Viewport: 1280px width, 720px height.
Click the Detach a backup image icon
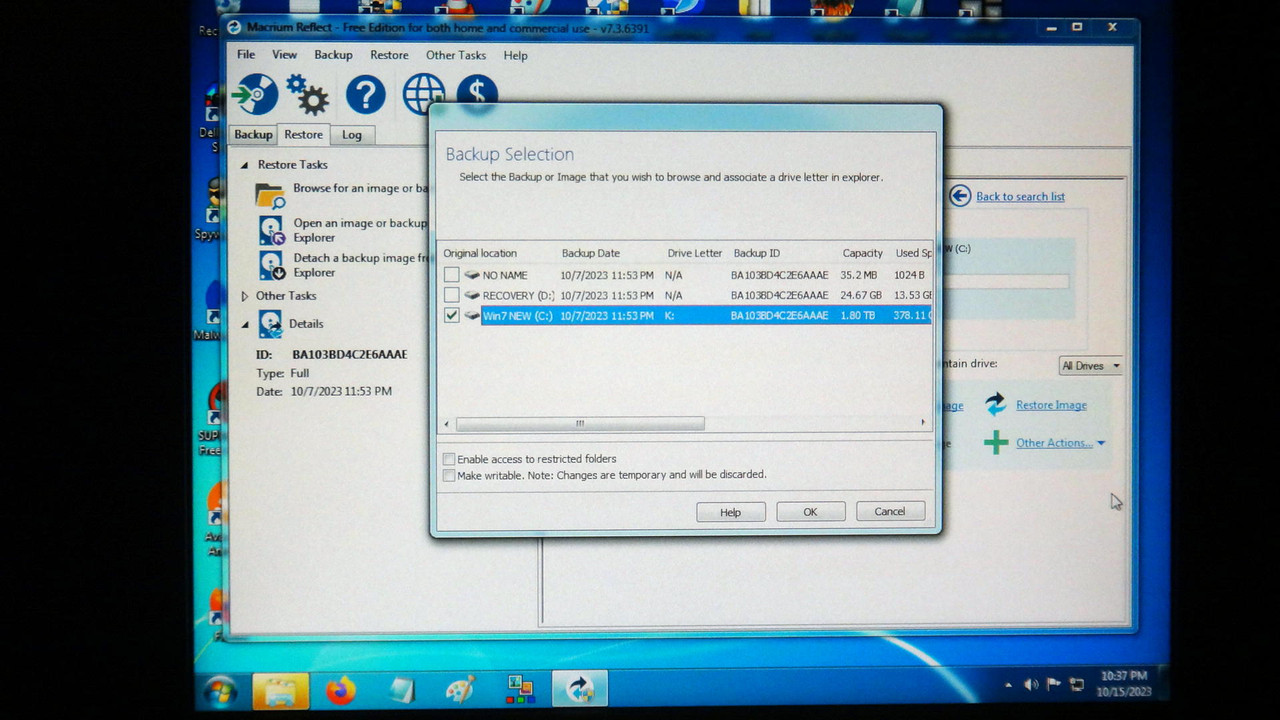272,265
